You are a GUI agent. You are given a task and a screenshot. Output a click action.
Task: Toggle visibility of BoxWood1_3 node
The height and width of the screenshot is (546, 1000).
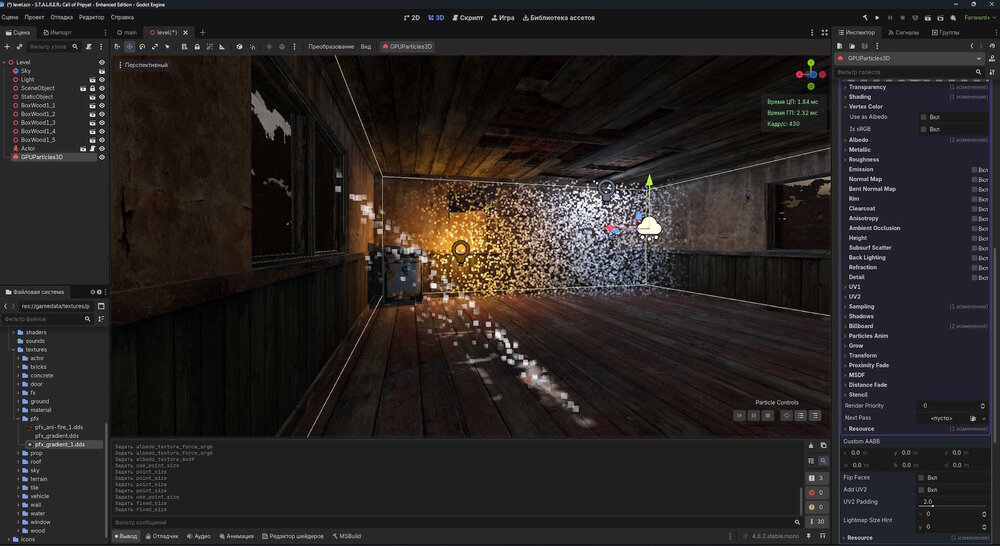(101, 122)
